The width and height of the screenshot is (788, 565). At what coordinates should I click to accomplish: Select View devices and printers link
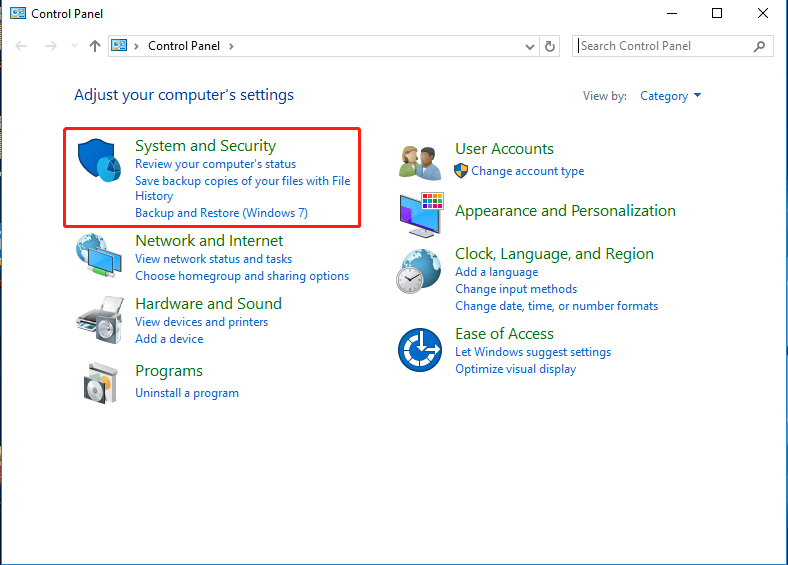tap(201, 322)
